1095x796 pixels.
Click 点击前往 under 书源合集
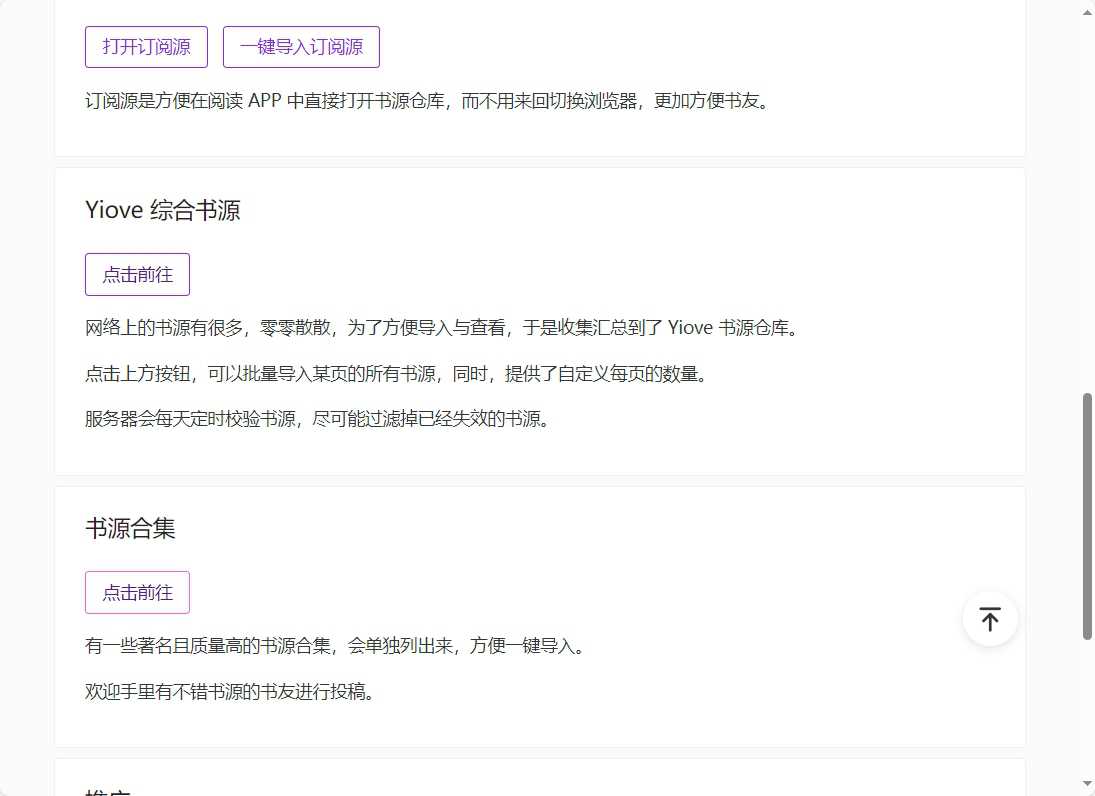pyautogui.click(x=137, y=593)
